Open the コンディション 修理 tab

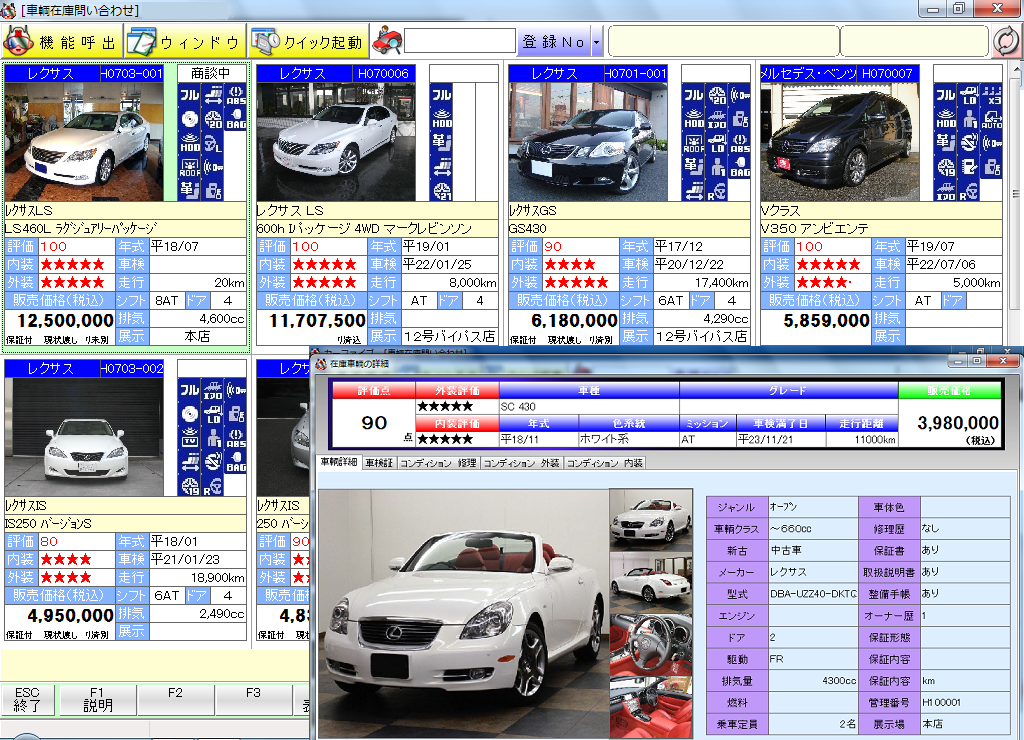(x=438, y=463)
